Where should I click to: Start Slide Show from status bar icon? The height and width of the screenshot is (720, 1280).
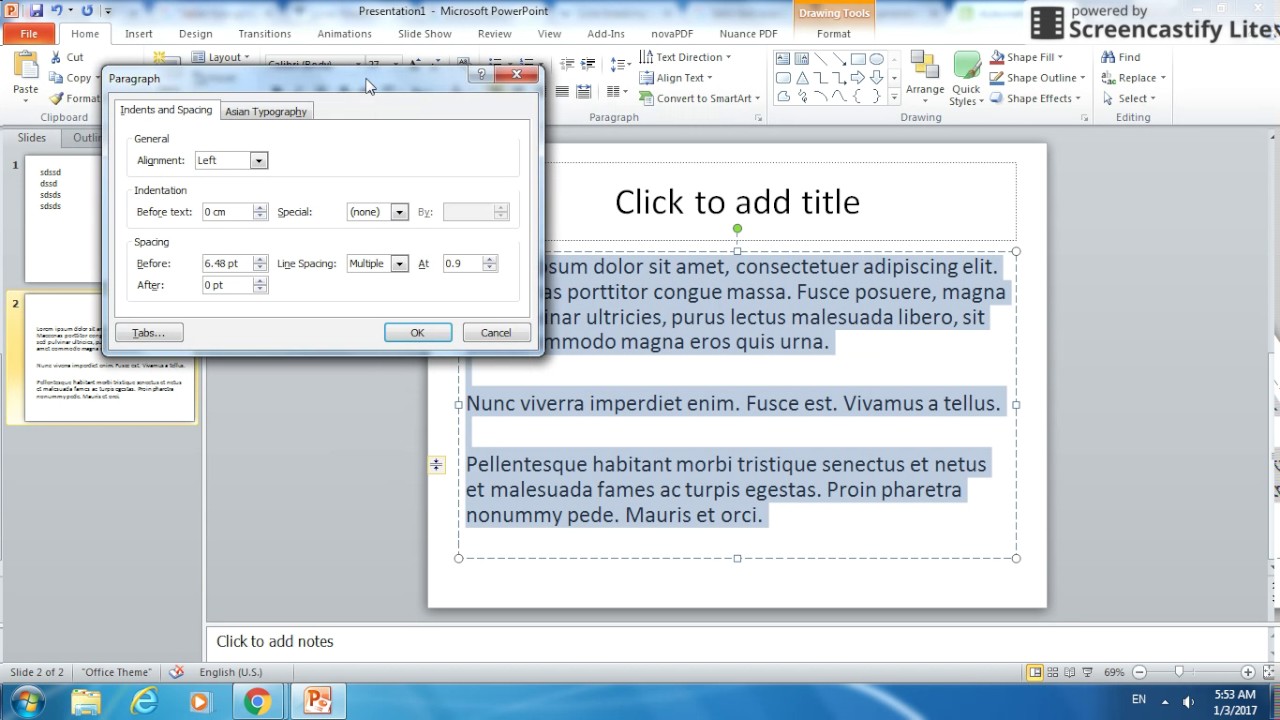pos(1087,672)
